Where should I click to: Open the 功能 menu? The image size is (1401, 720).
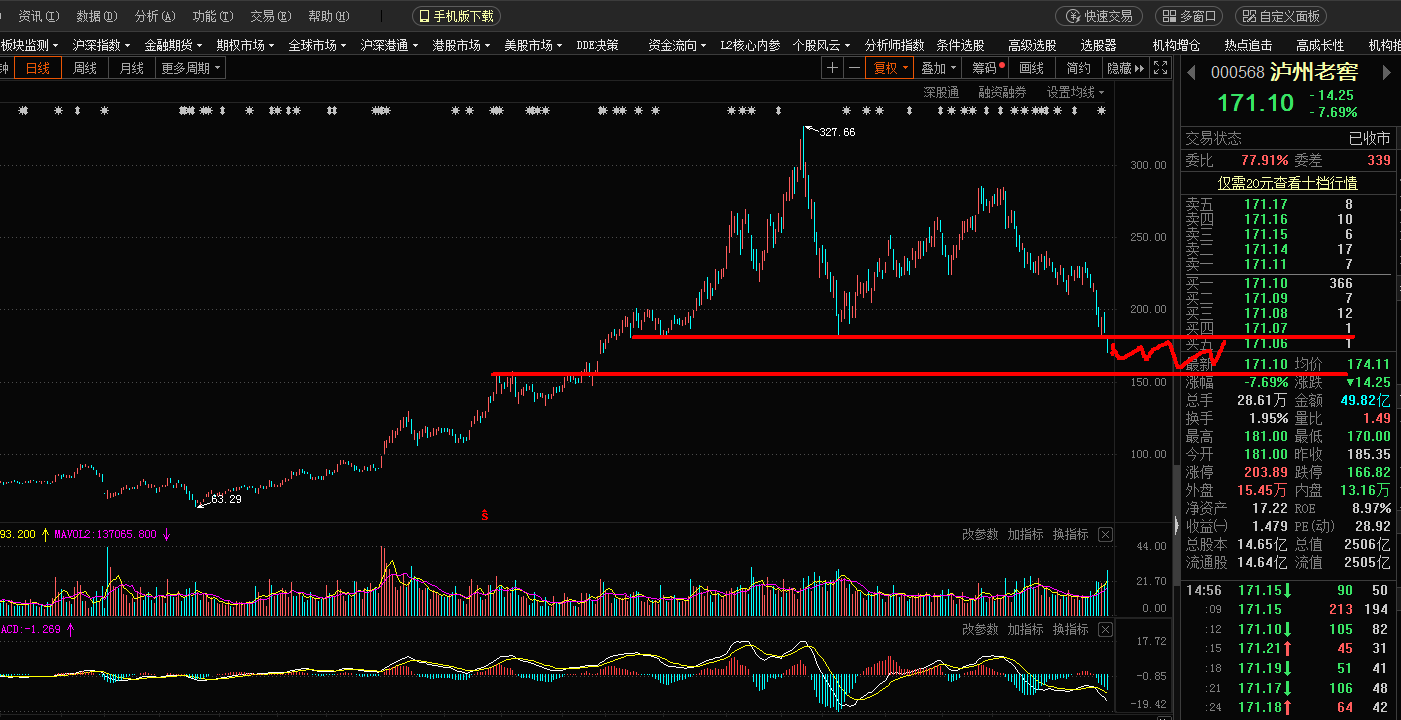point(212,16)
